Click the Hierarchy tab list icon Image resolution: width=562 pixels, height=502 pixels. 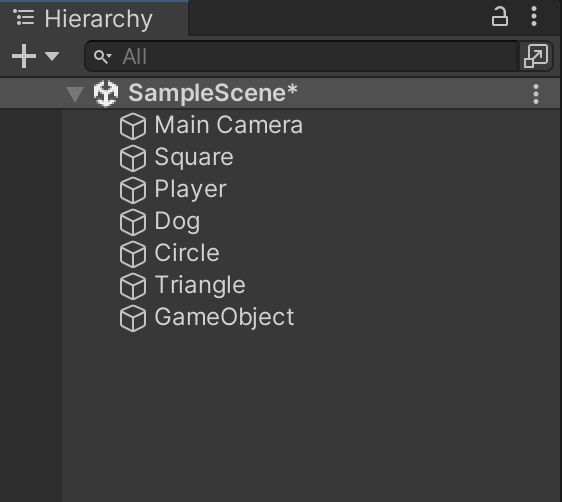pyautogui.click(x=24, y=18)
